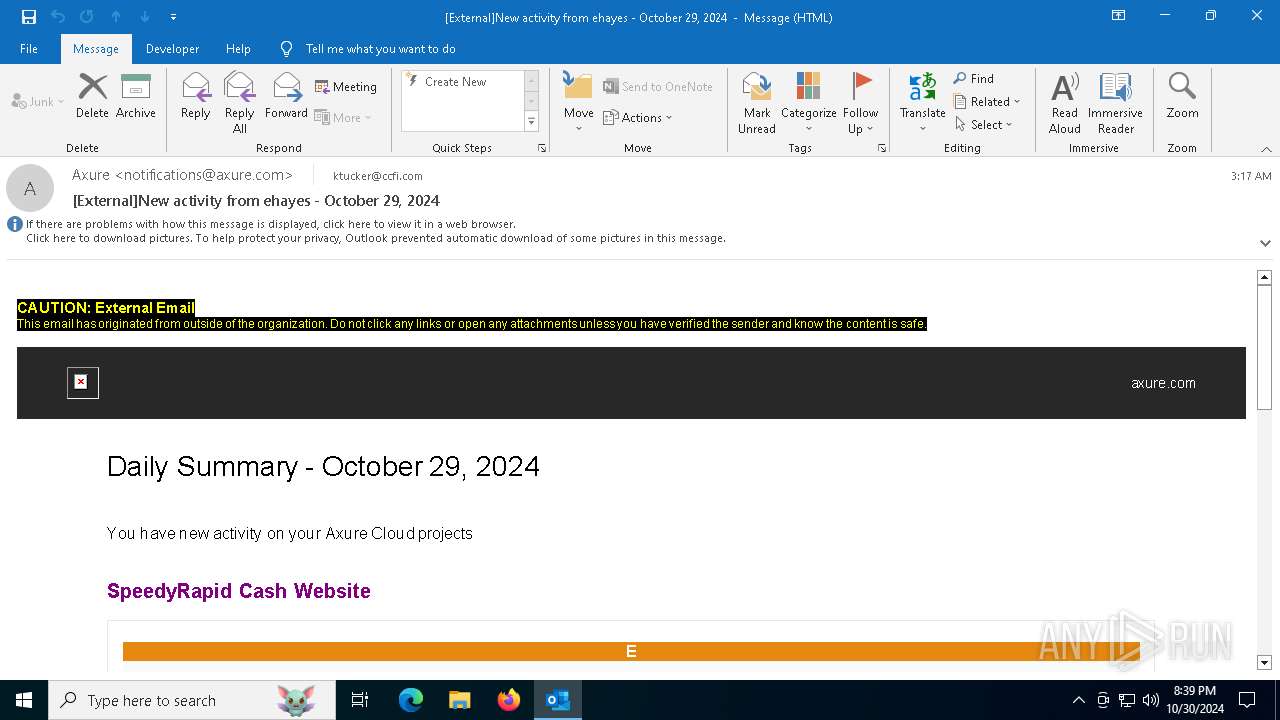
Task: Open Tags dialog launcher
Action: coord(882,148)
